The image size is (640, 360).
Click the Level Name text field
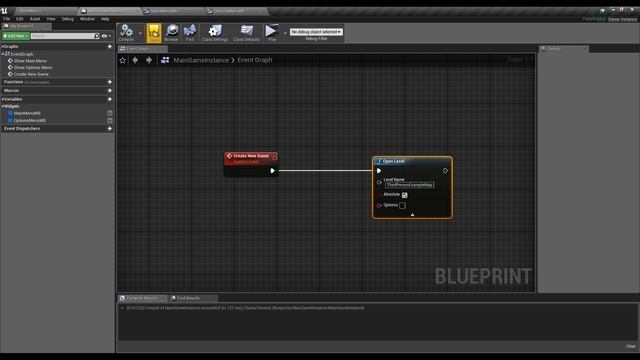pos(409,185)
